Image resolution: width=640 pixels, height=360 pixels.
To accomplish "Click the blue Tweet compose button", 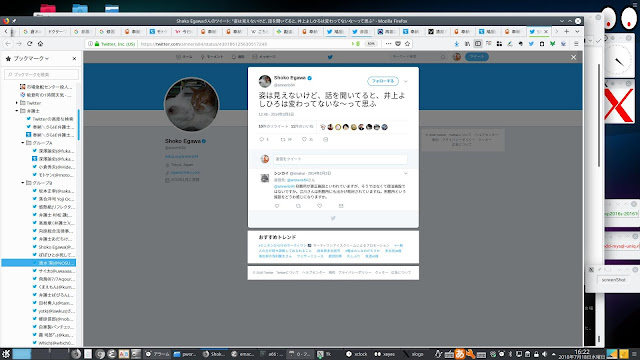I will 477,57.
